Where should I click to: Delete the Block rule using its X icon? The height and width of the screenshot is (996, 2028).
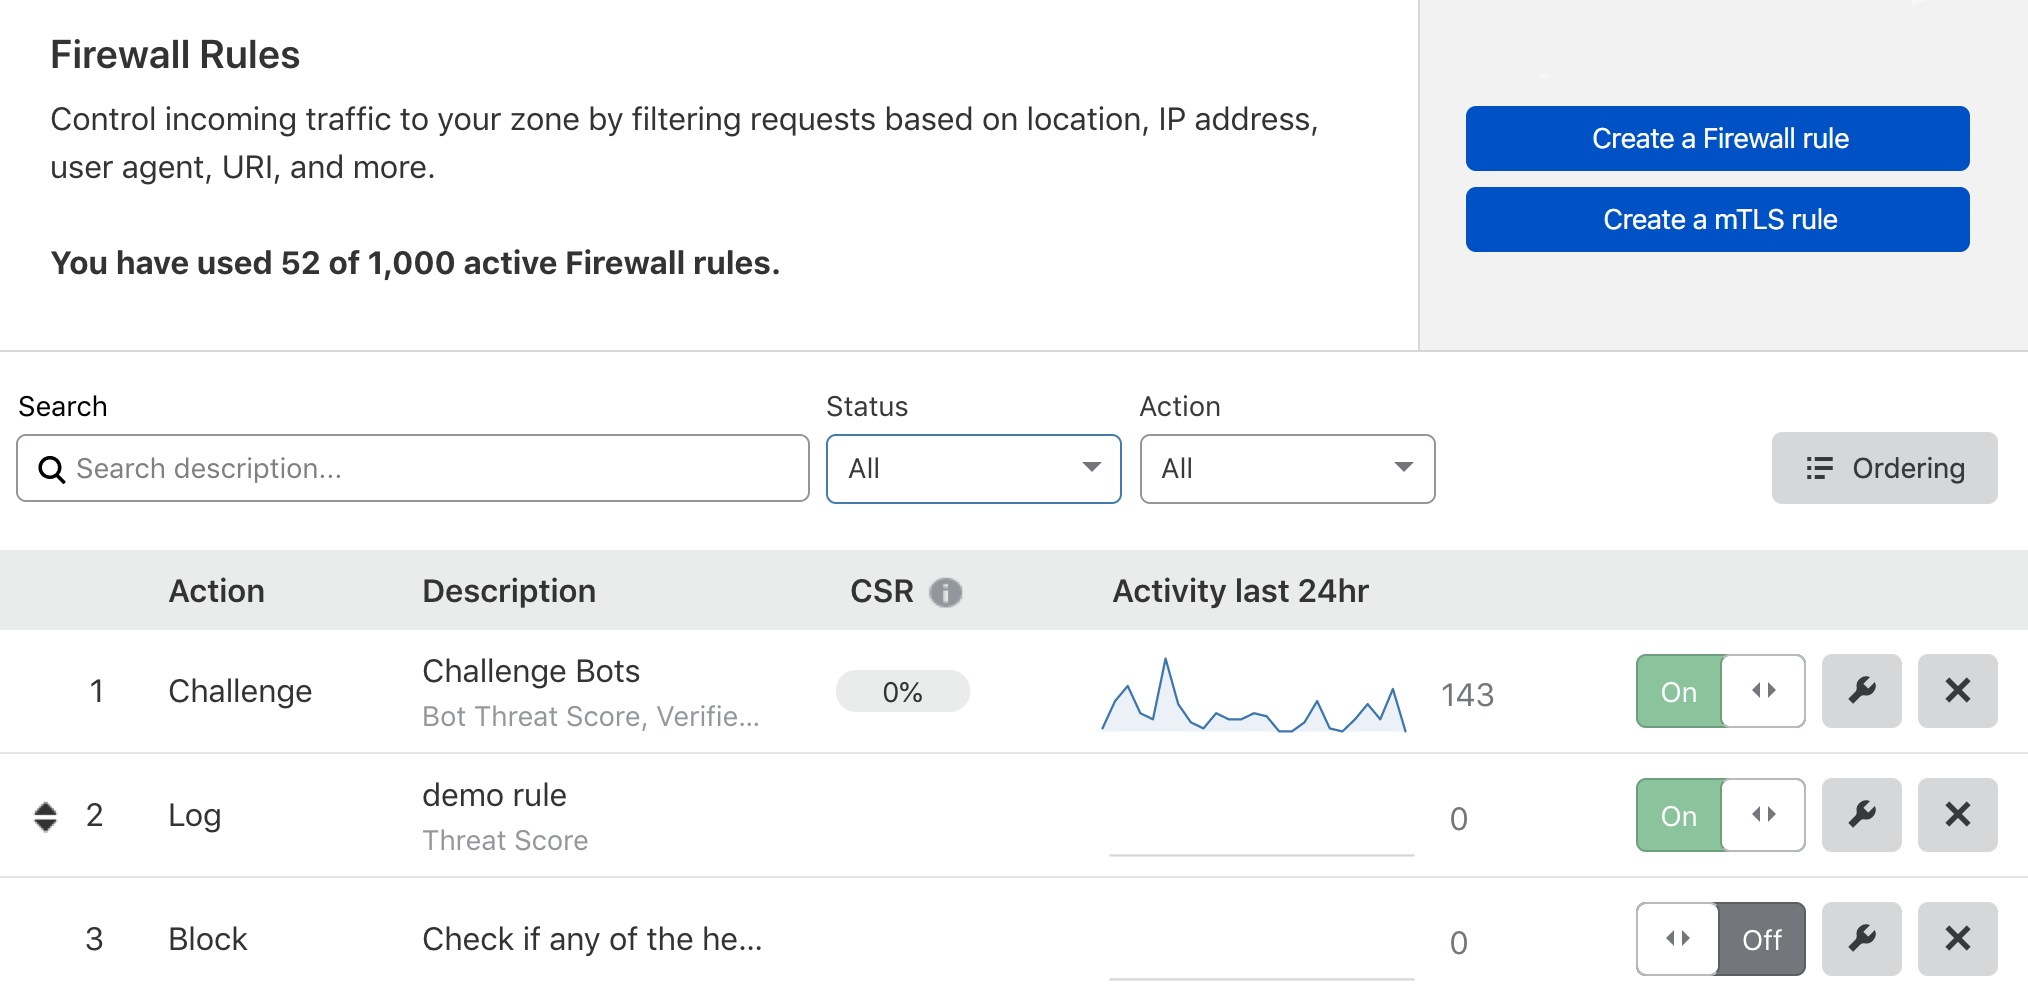(1957, 939)
